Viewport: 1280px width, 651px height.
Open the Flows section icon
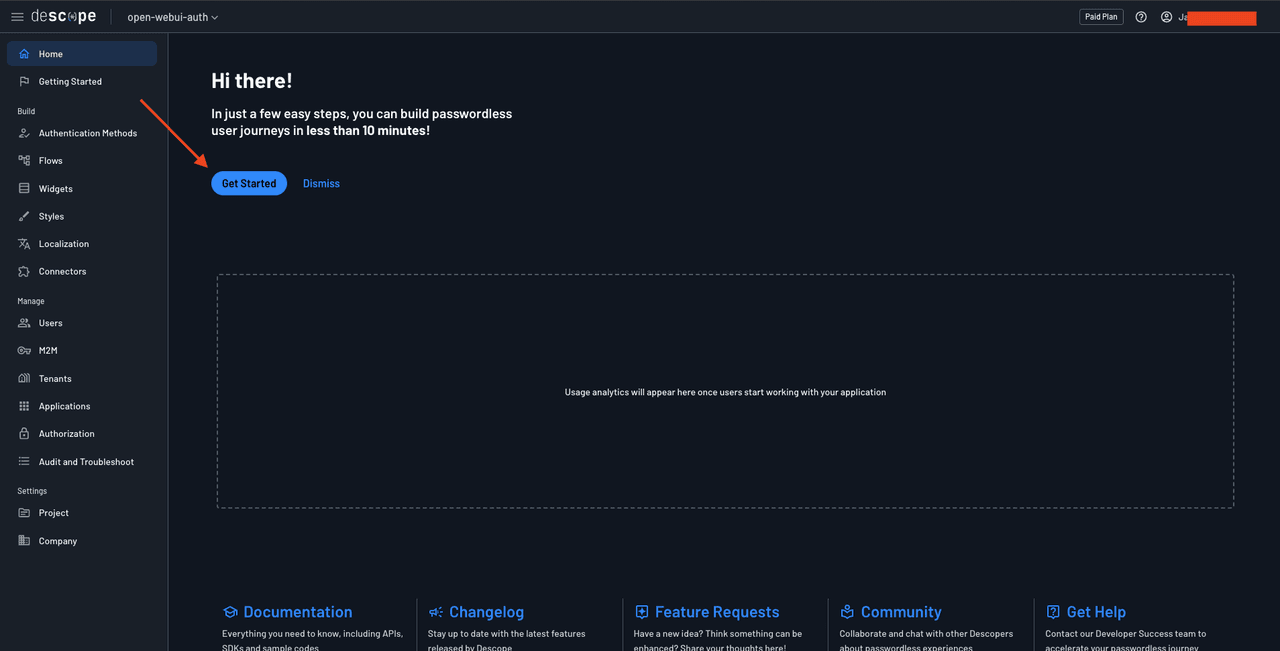click(x=23, y=160)
